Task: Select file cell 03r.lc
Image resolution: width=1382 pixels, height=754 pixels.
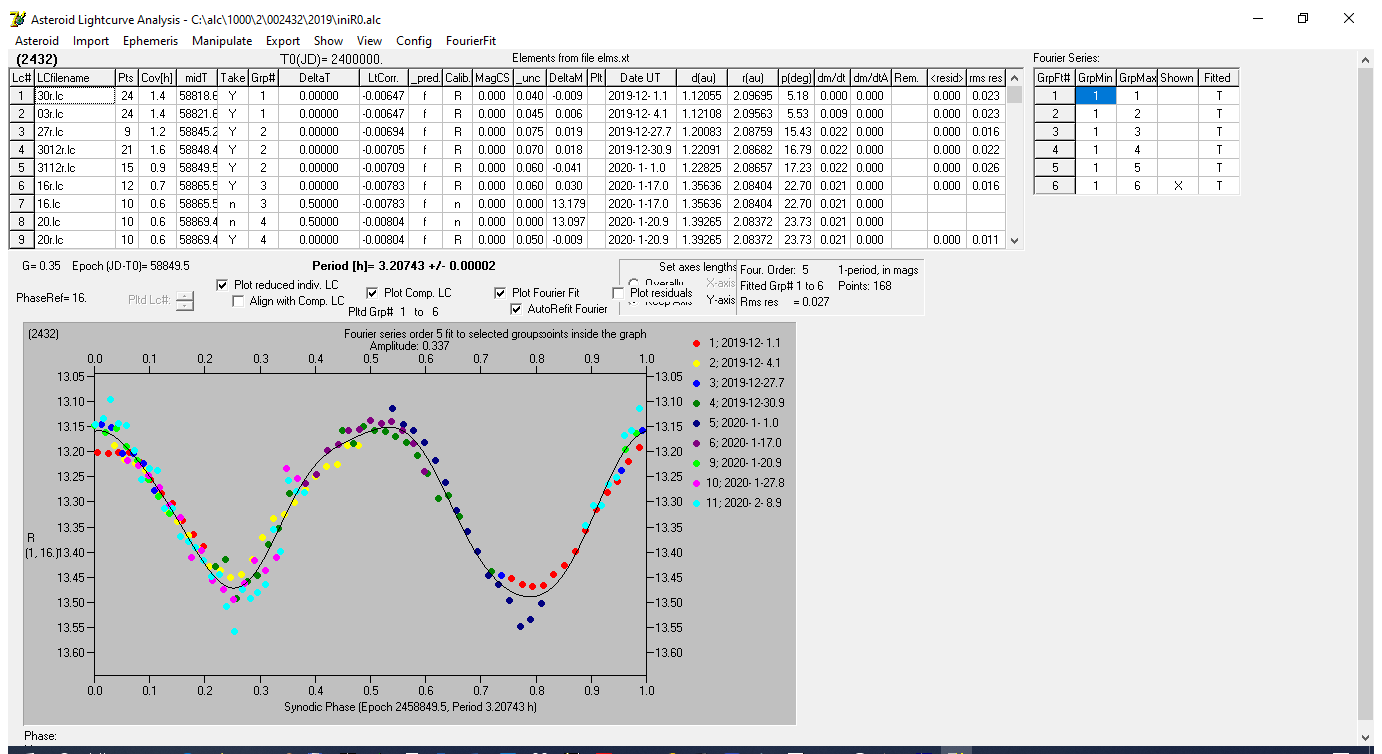Action: tap(73, 114)
